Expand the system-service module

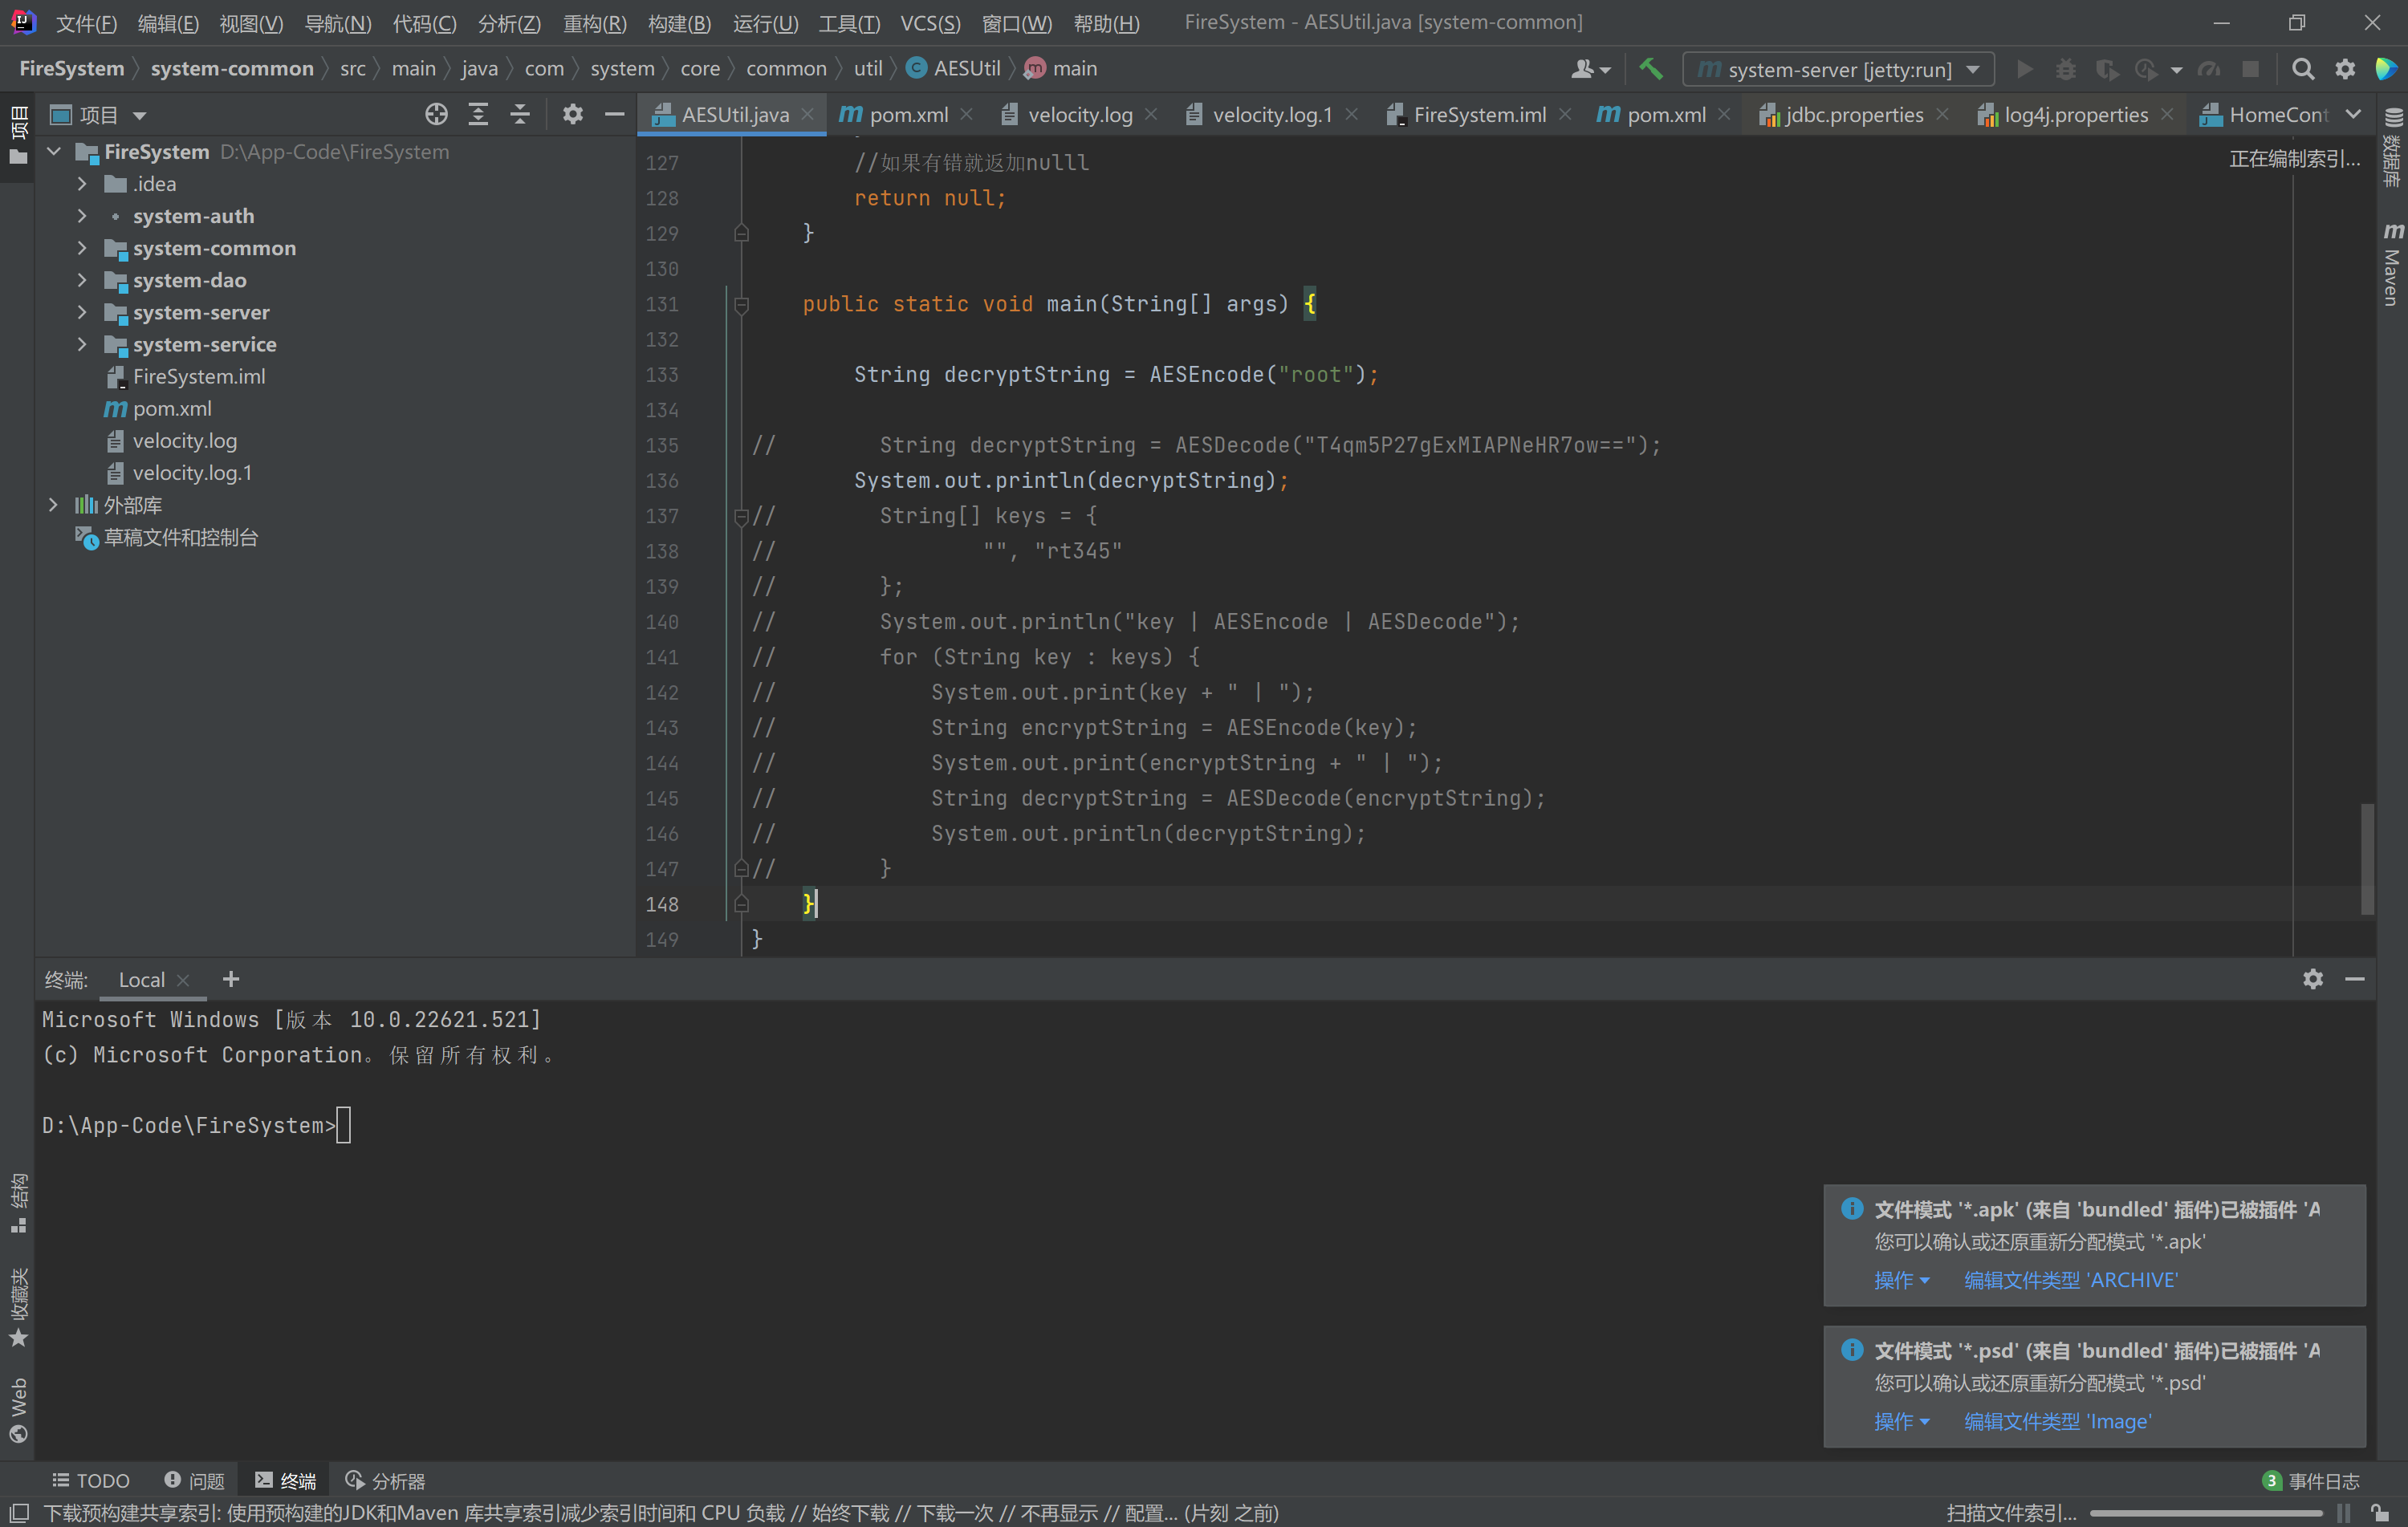point(82,344)
